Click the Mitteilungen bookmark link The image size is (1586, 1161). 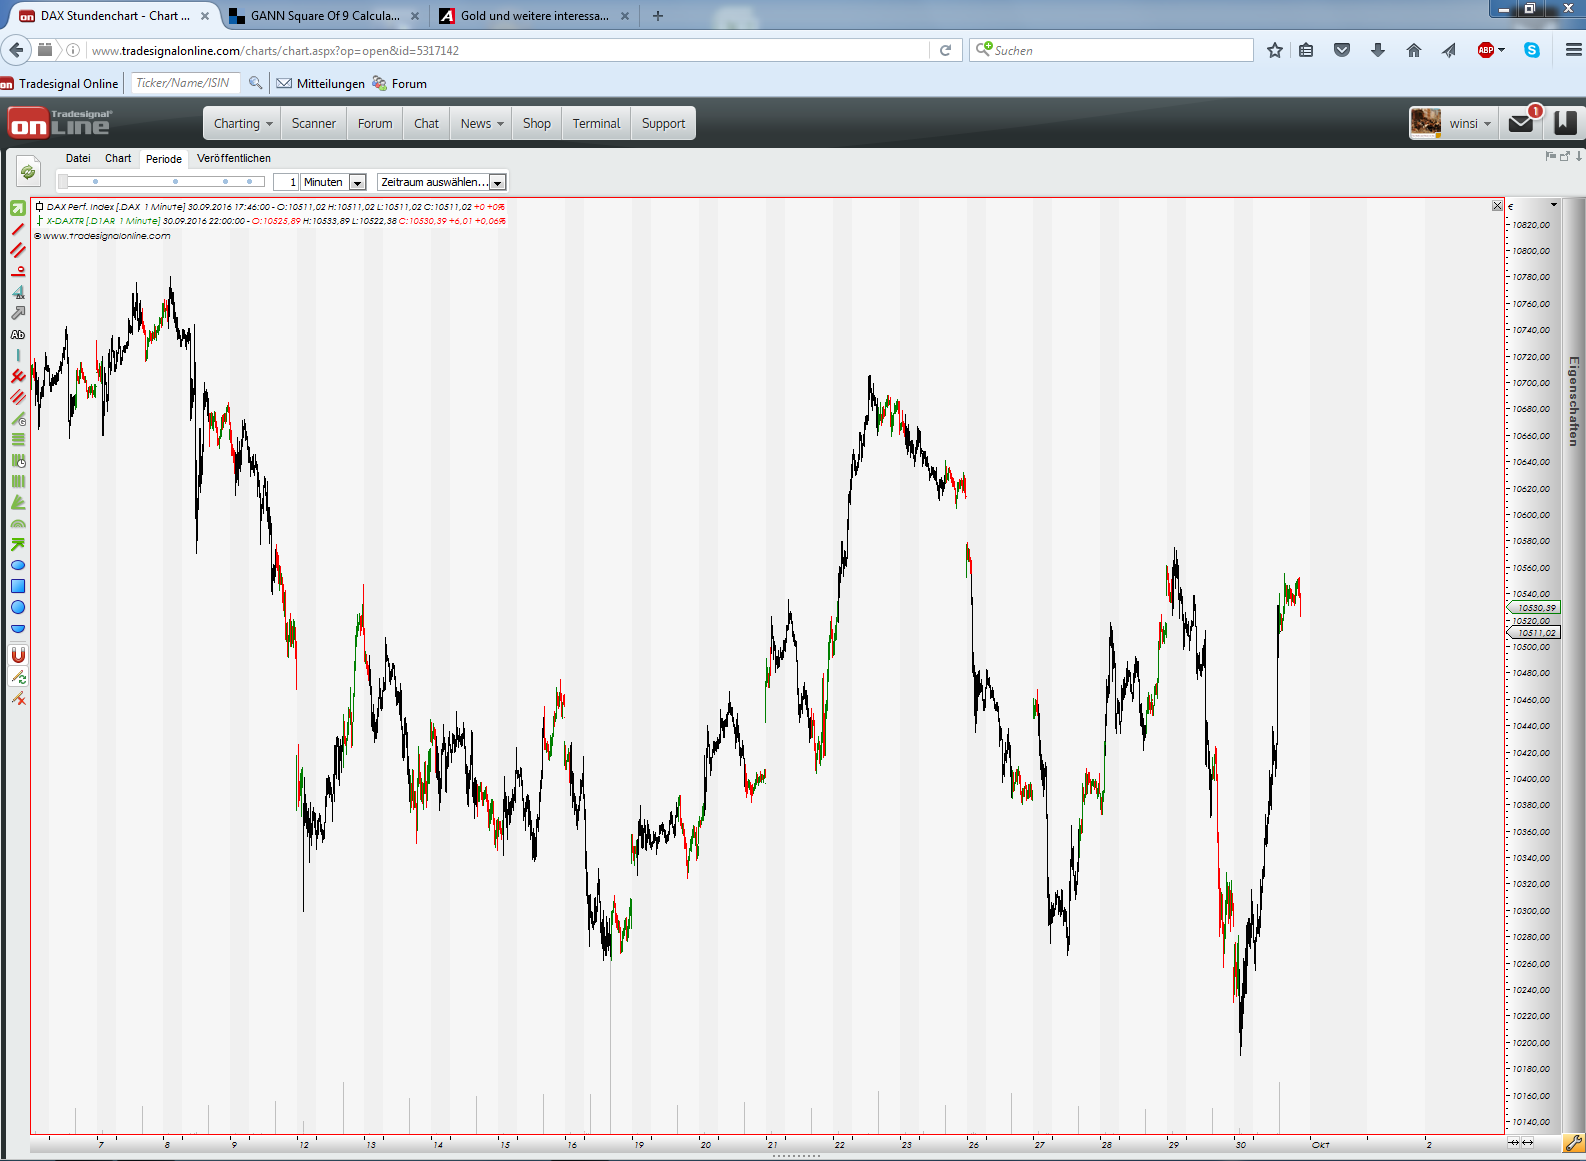(x=321, y=84)
